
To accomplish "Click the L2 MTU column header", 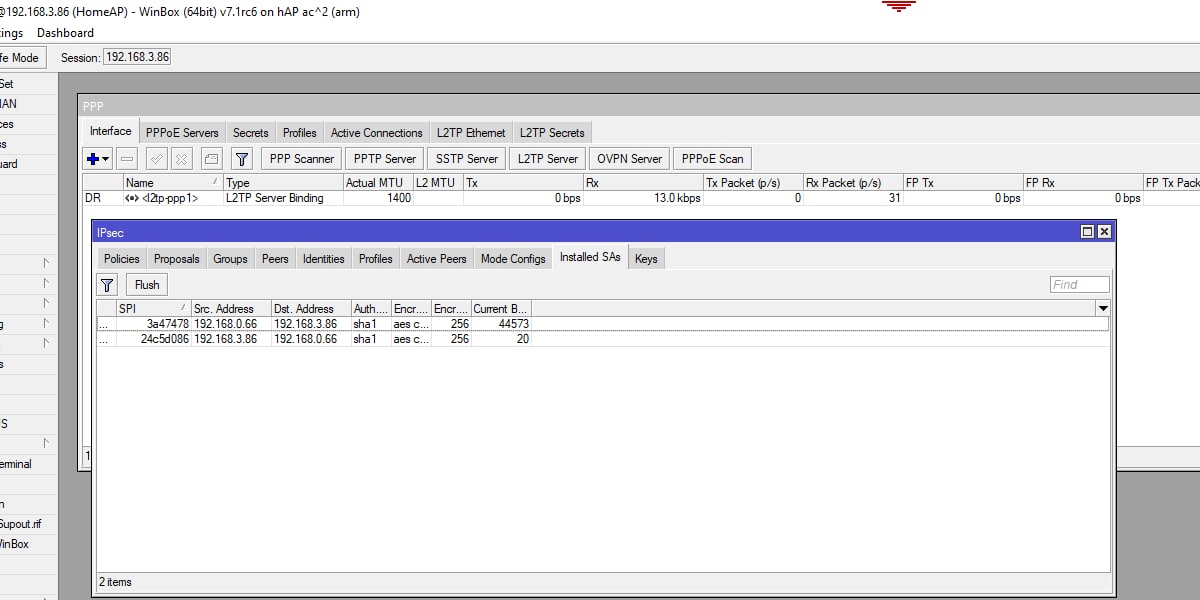I will click(437, 183).
